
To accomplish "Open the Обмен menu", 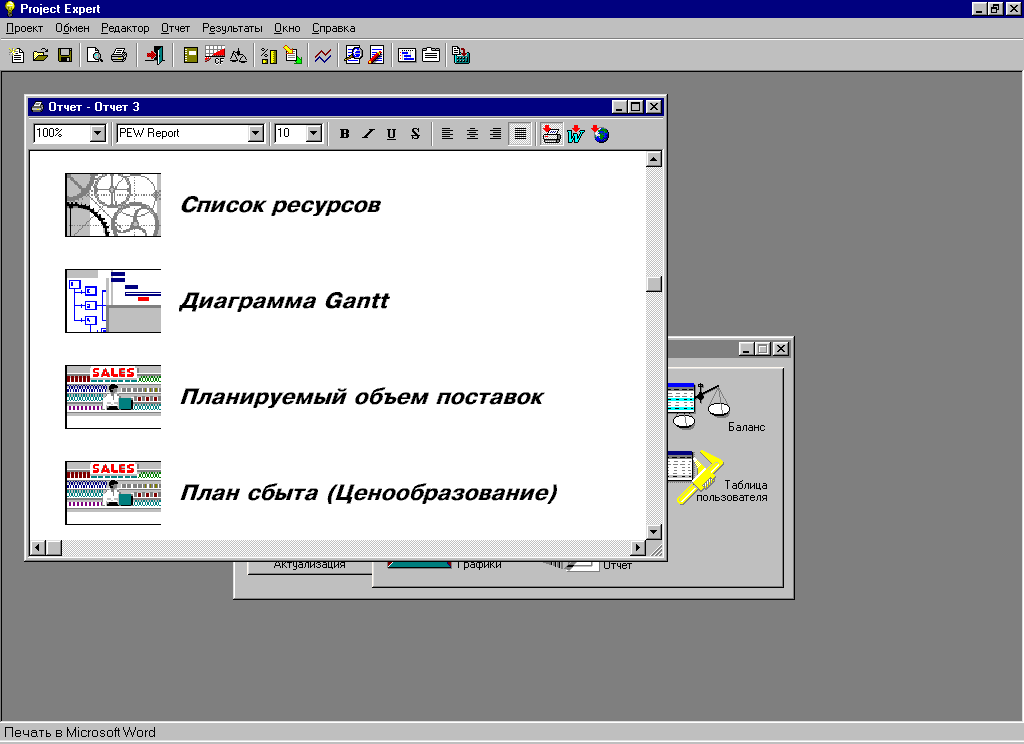I will pos(72,28).
